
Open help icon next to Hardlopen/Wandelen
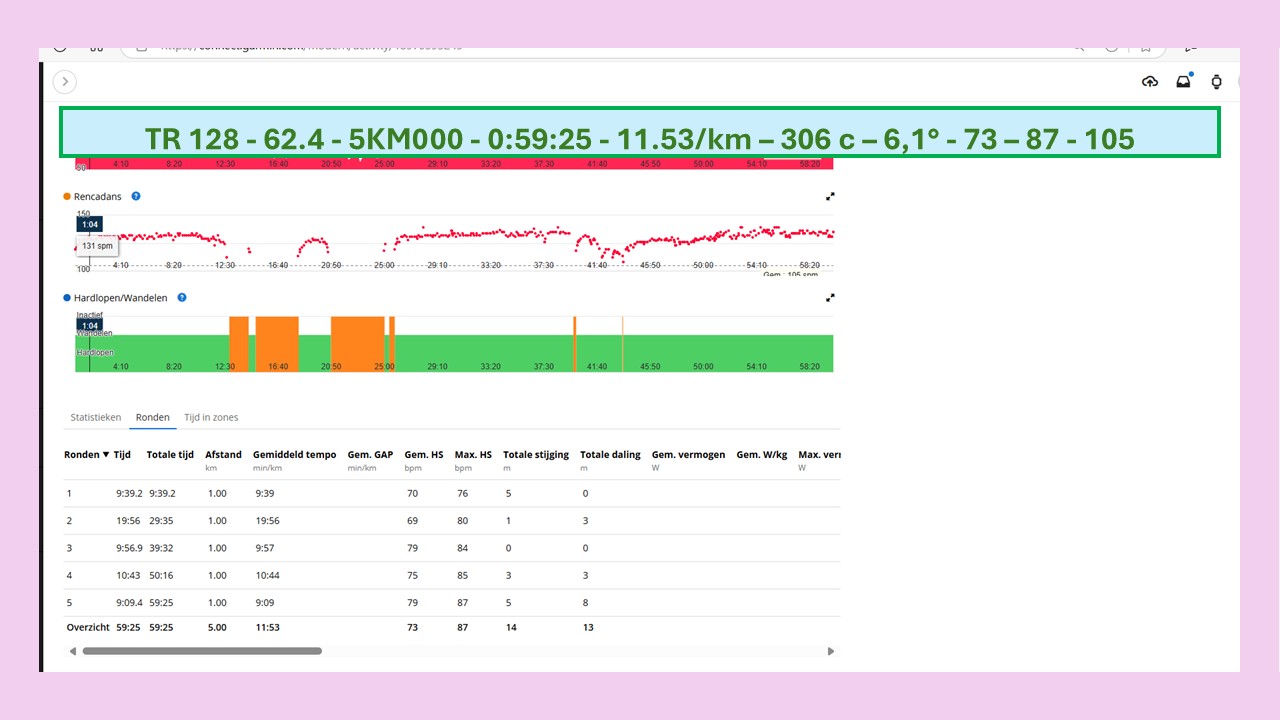(x=181, y=297)
